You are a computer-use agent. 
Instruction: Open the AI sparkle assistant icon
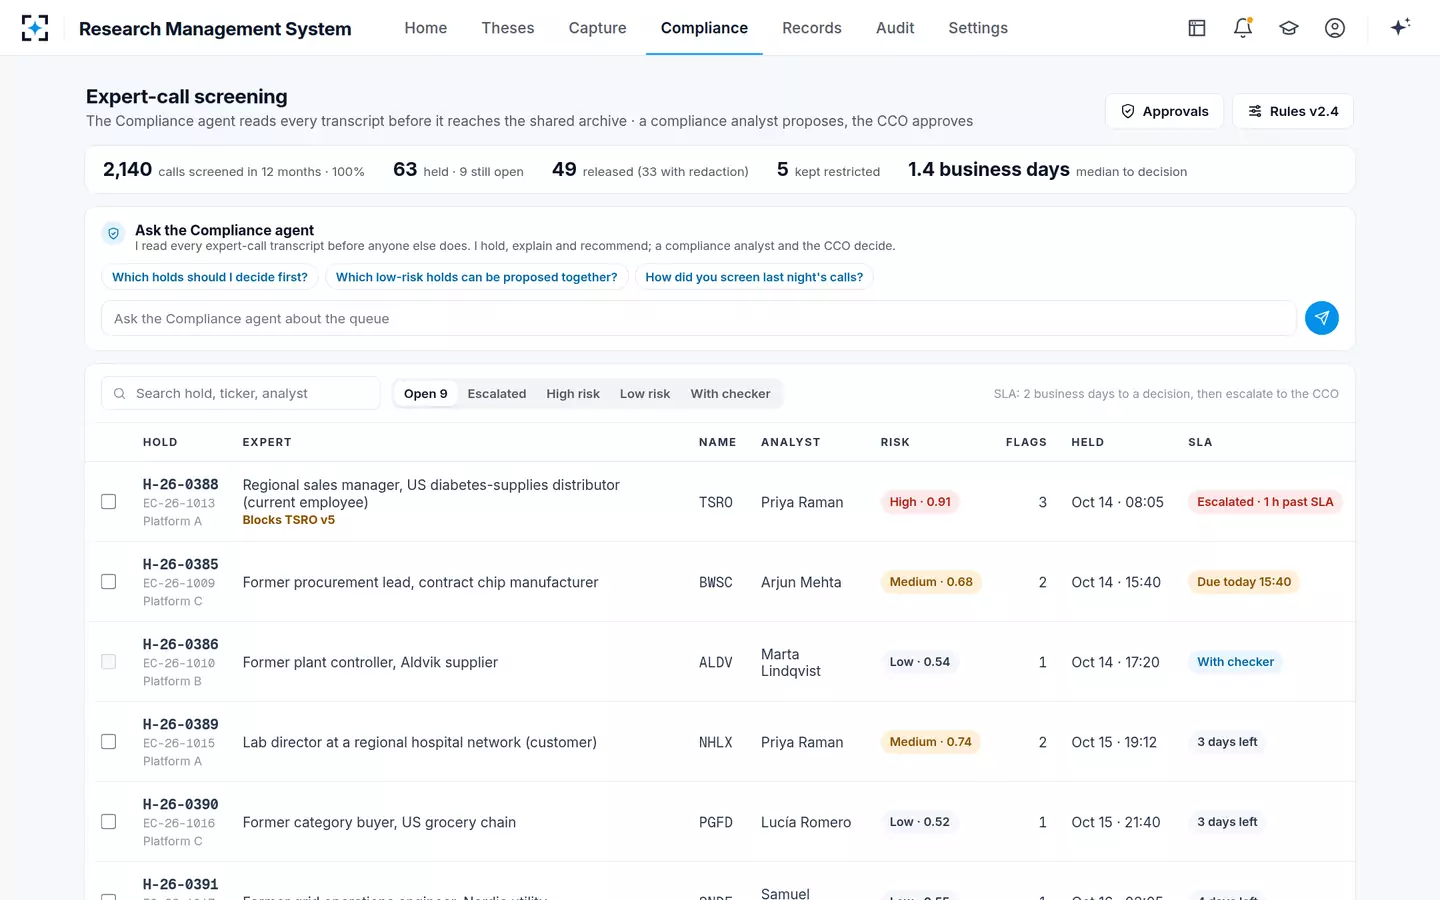tap(1400, 27)
